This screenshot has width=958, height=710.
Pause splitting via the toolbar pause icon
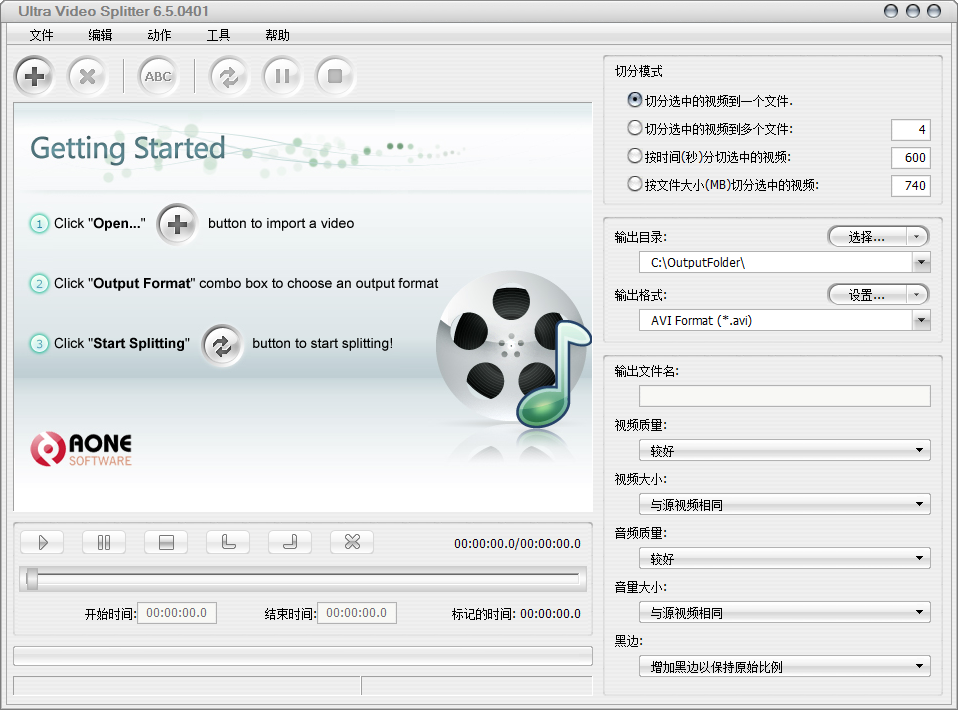tap(282, 76)
